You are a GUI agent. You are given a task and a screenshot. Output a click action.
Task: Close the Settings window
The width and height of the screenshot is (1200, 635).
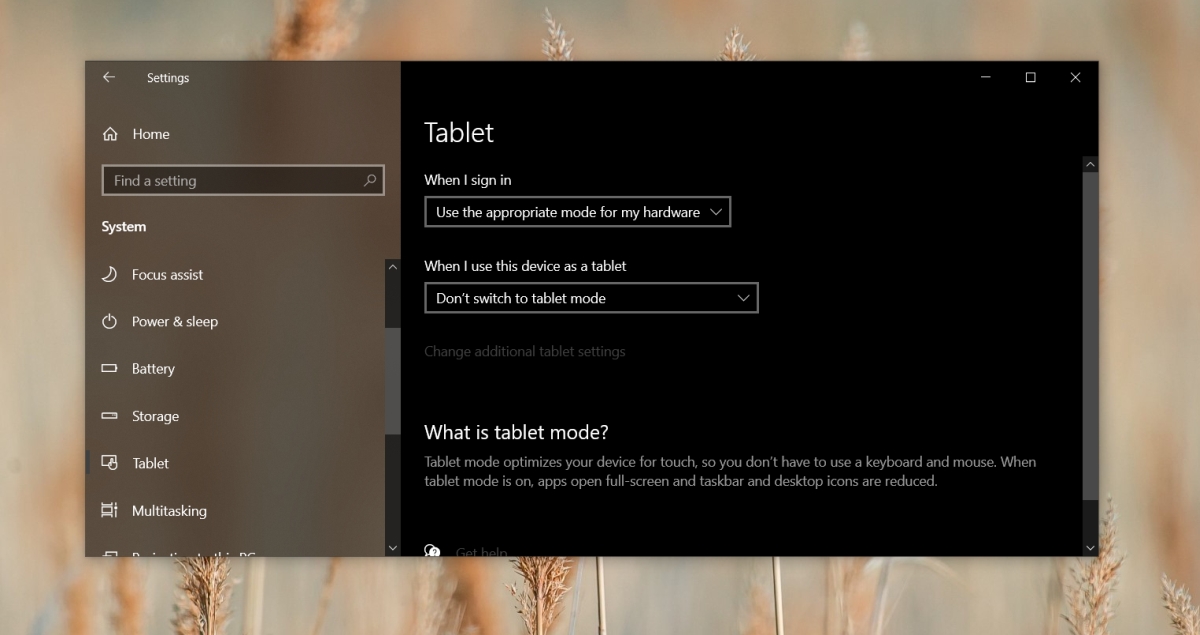[x=1075, y=77]
